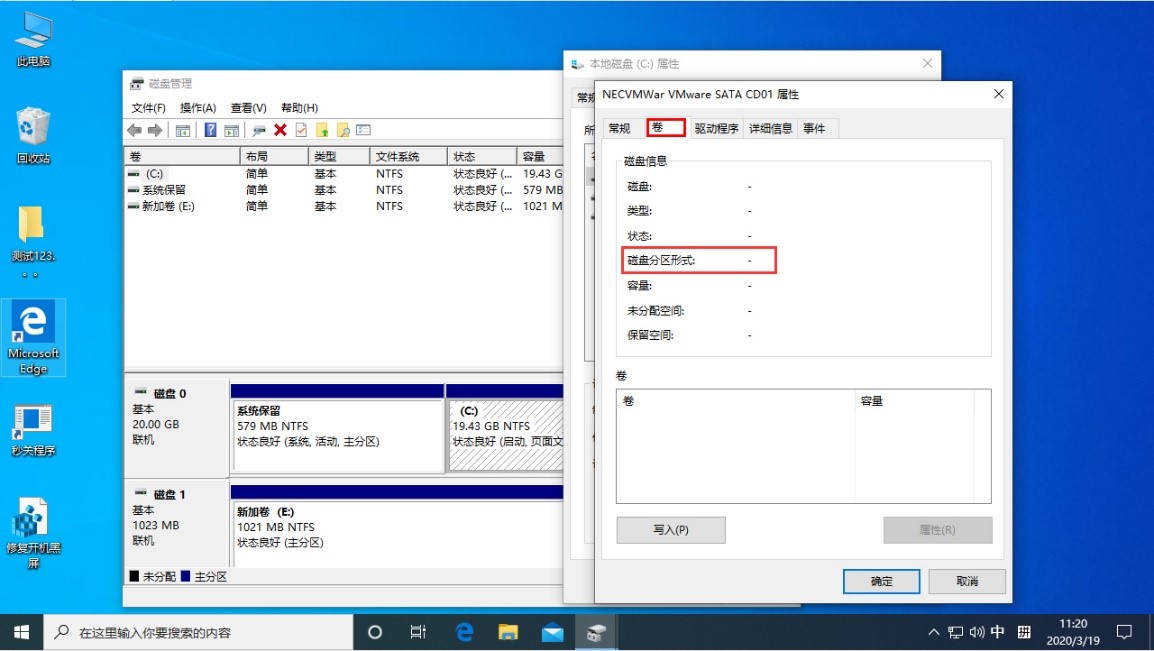Click the 取消 button
The image size is (1154, 651).
tap(967, 581)
